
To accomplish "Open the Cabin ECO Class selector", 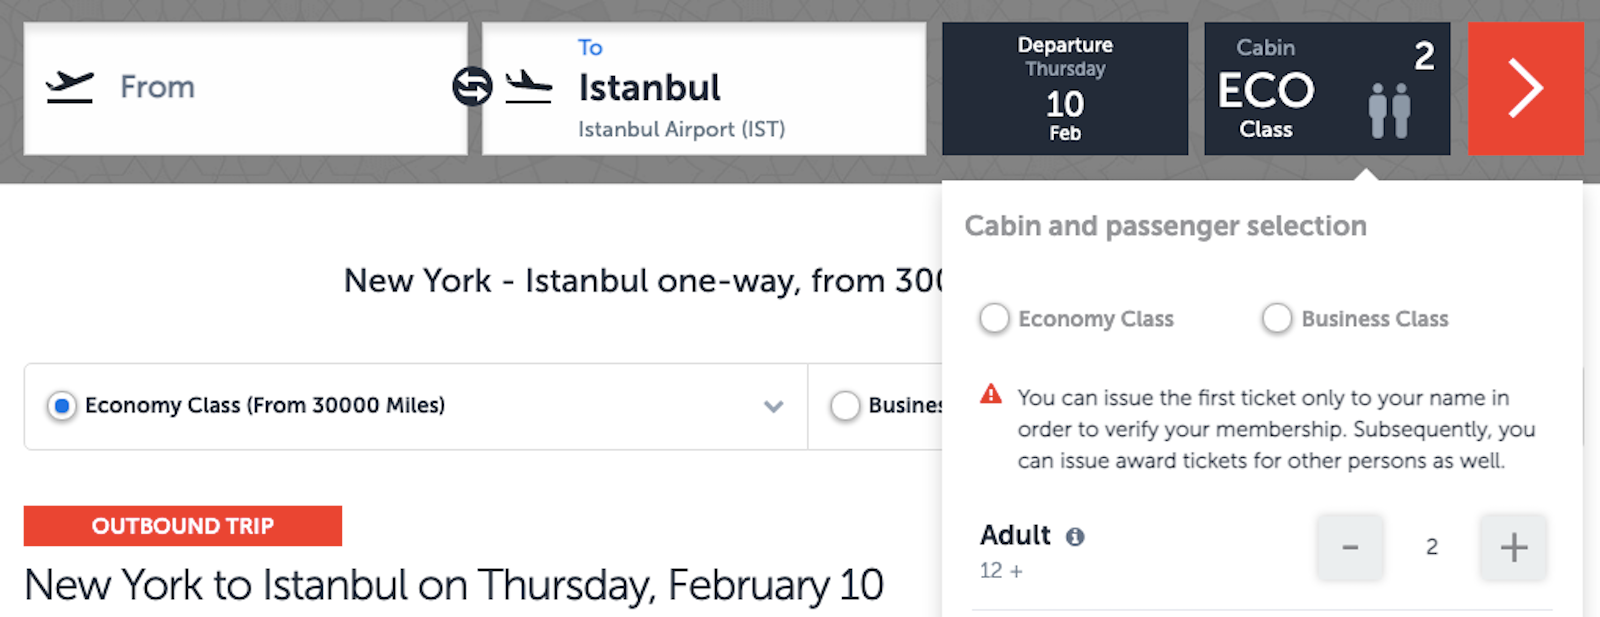I will [1327, 88].
